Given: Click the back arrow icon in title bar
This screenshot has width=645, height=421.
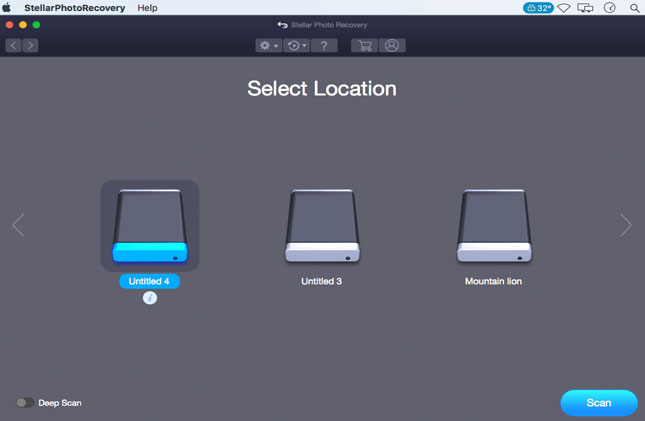Looking at the screenshot, I should point(282,25).
